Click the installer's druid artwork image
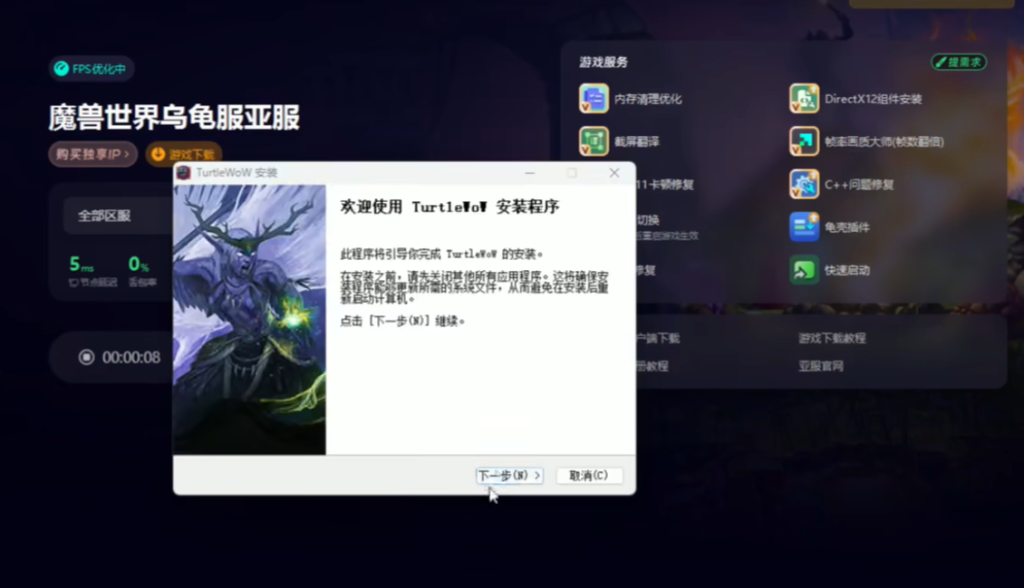 (249, 319)
